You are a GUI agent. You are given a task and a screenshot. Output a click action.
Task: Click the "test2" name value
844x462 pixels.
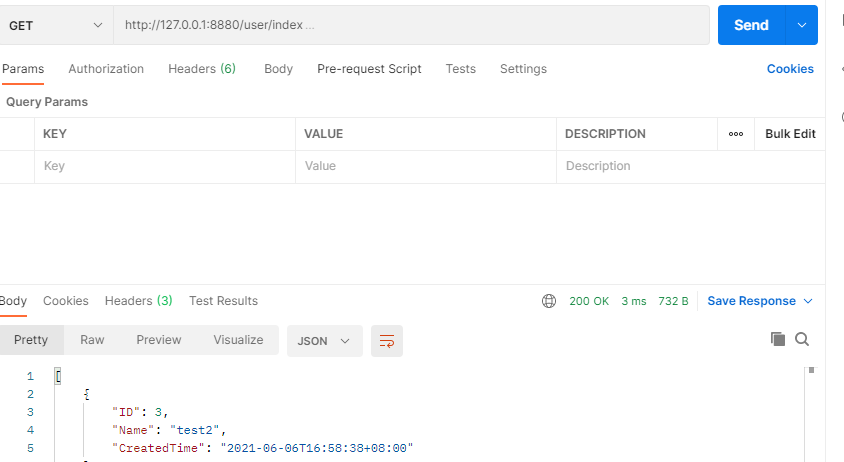pos(195,430)
